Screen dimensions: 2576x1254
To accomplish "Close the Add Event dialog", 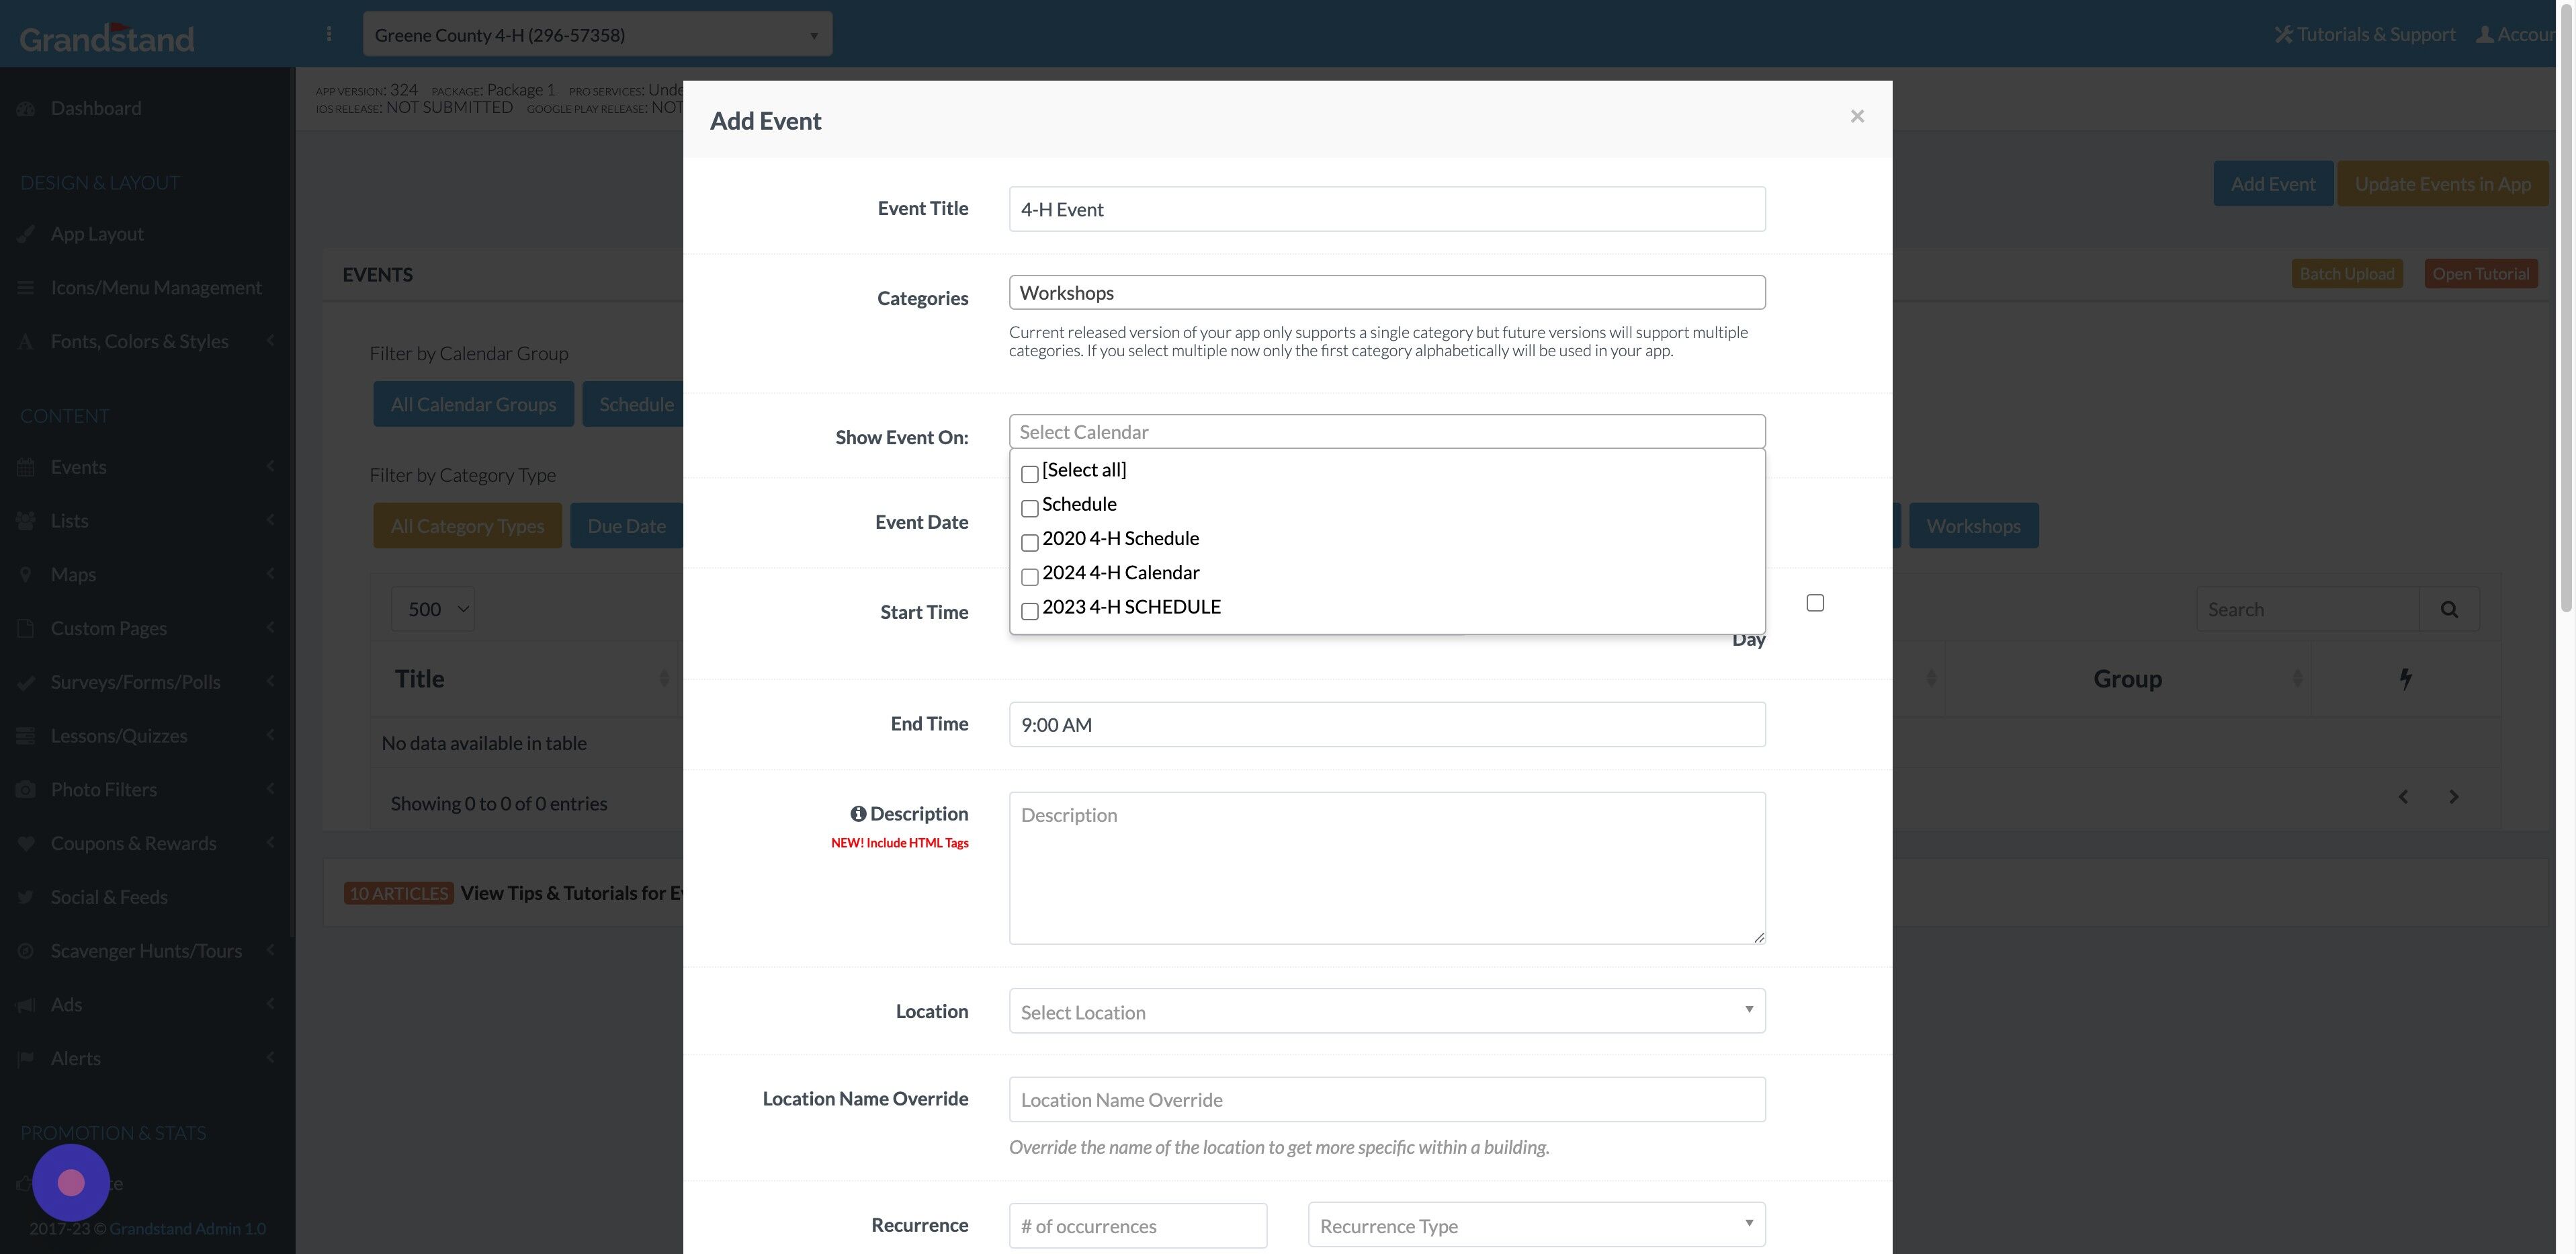I will point(1857,116).
